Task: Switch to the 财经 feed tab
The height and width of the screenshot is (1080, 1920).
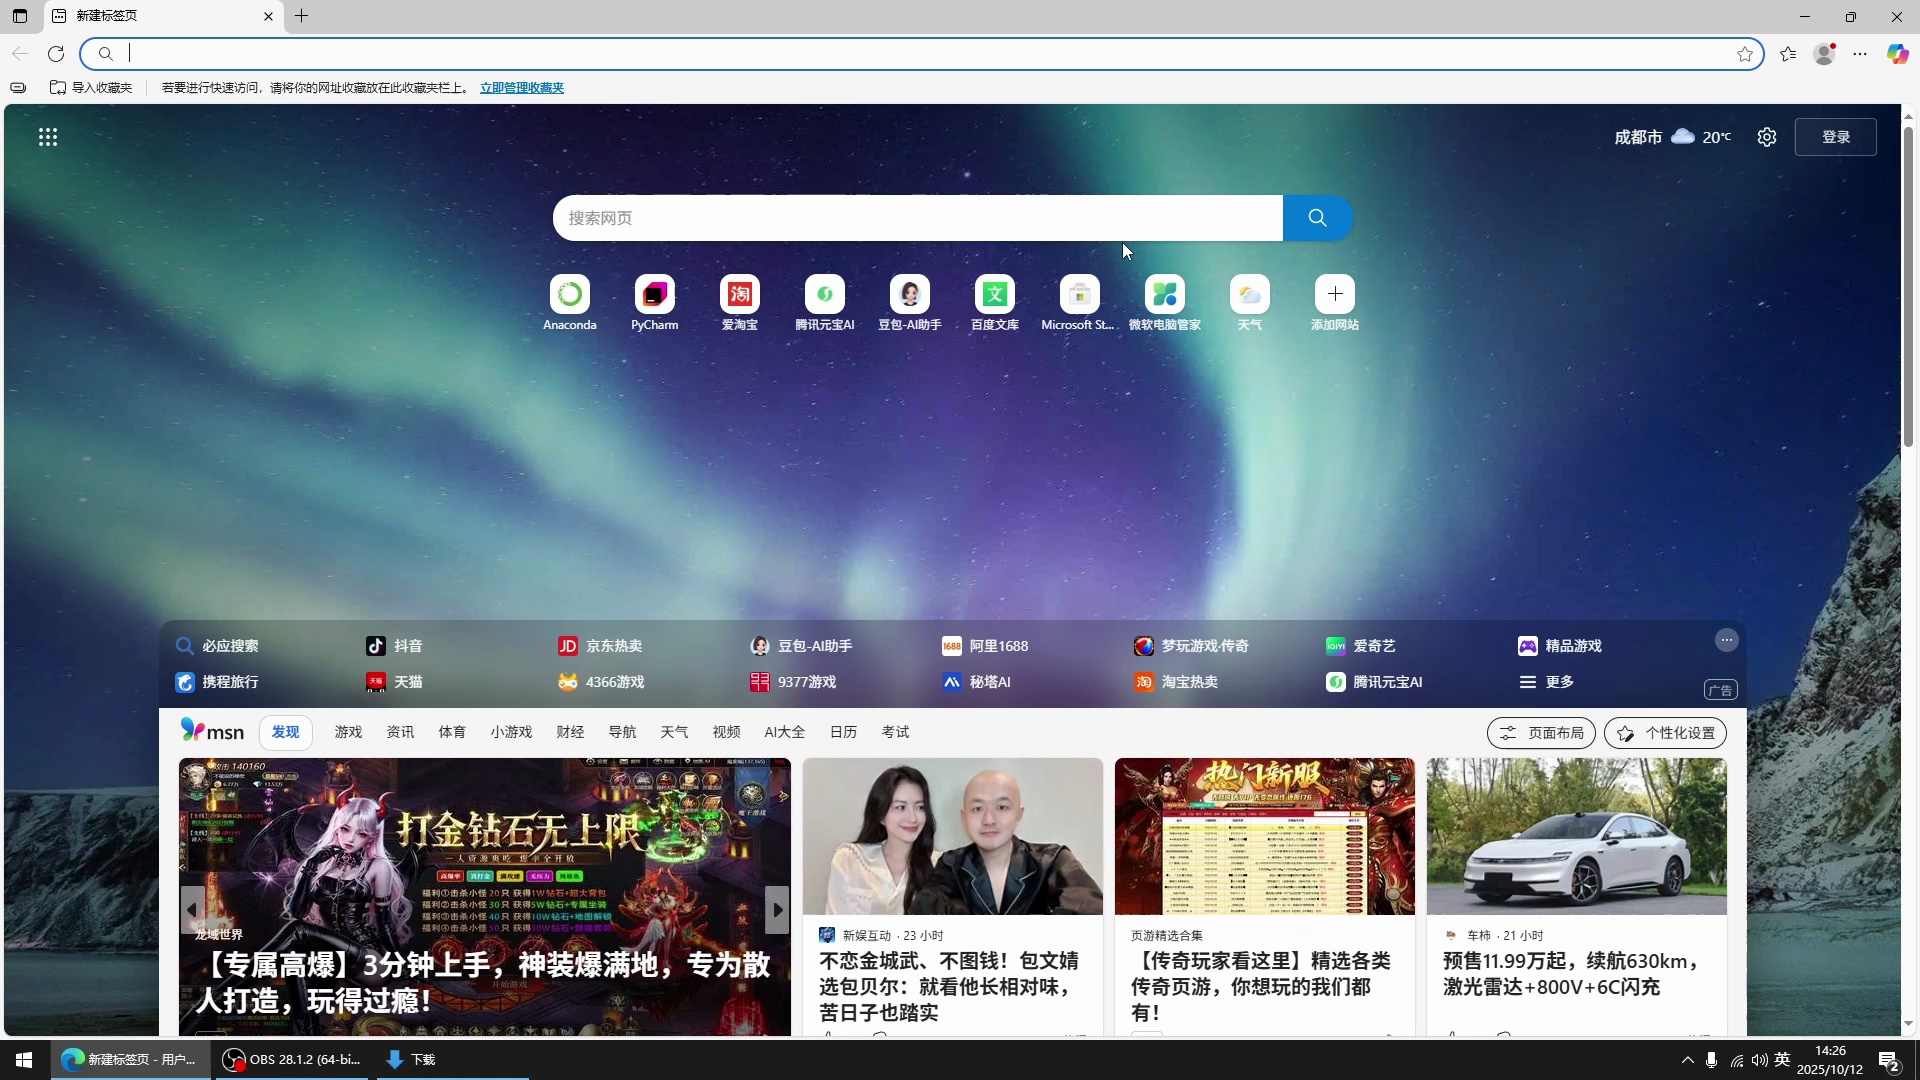Action: click(x=570, y=732)
